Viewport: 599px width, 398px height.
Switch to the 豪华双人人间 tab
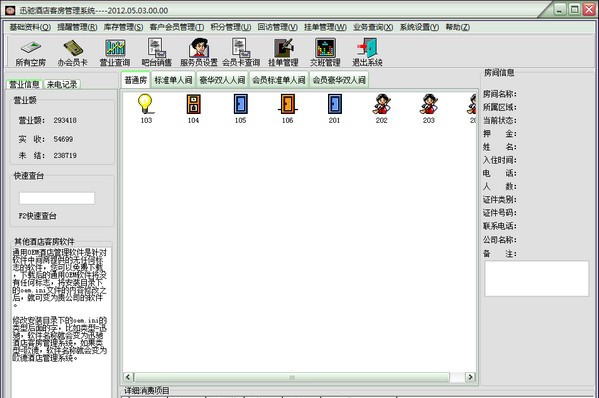(x=222, y=80)
